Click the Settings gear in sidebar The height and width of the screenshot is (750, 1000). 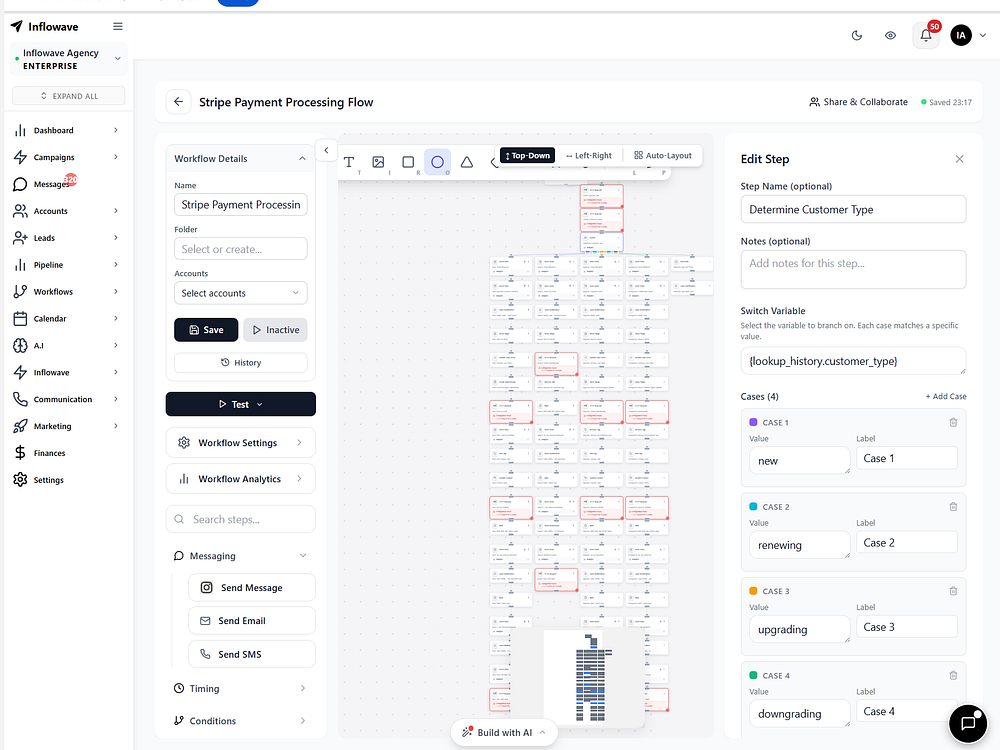[x=20, y=480]
